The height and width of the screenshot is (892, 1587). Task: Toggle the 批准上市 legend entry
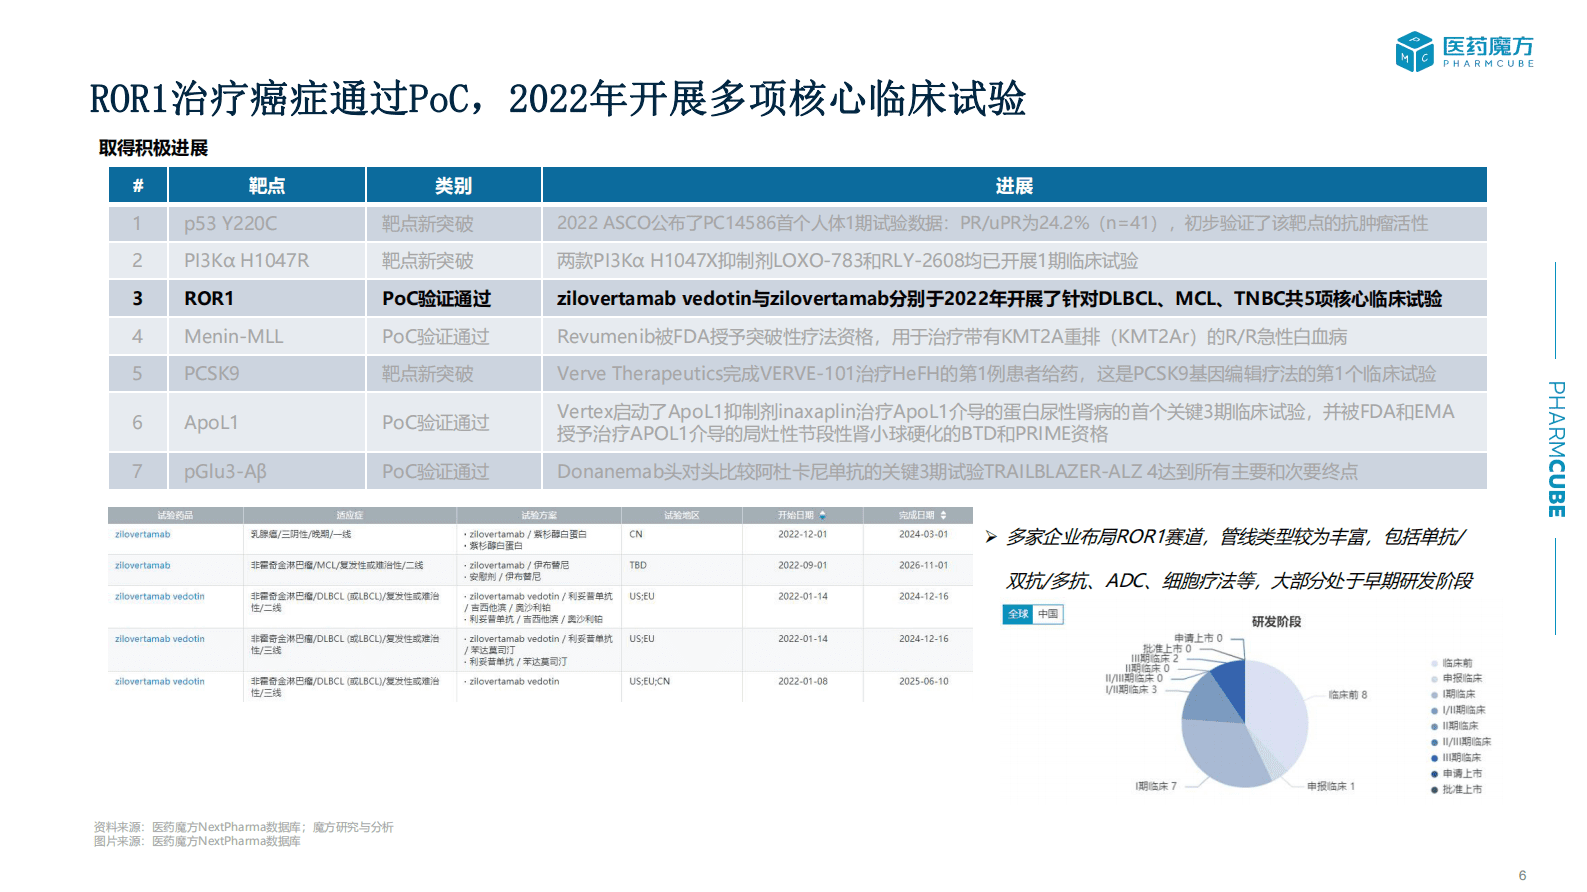click(x=1457, y=789)
